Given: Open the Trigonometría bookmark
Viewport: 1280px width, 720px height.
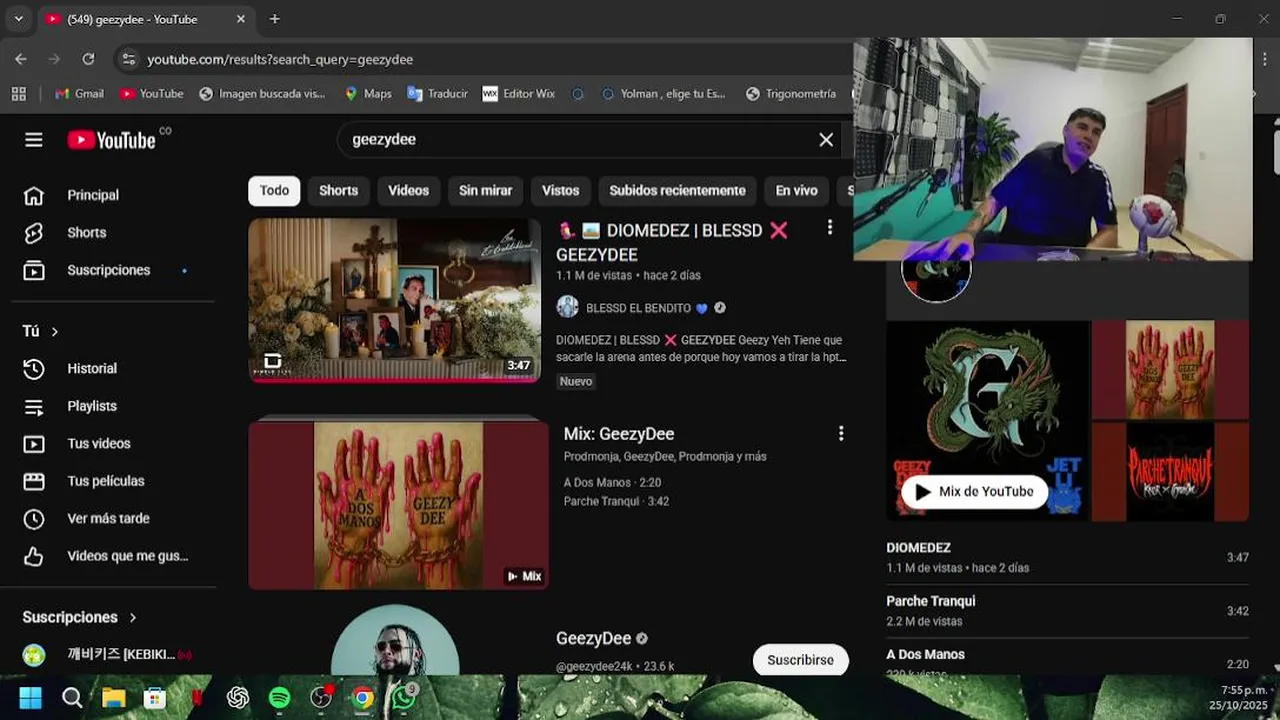Looking at the screenshot, I should [x=790, y=93].
